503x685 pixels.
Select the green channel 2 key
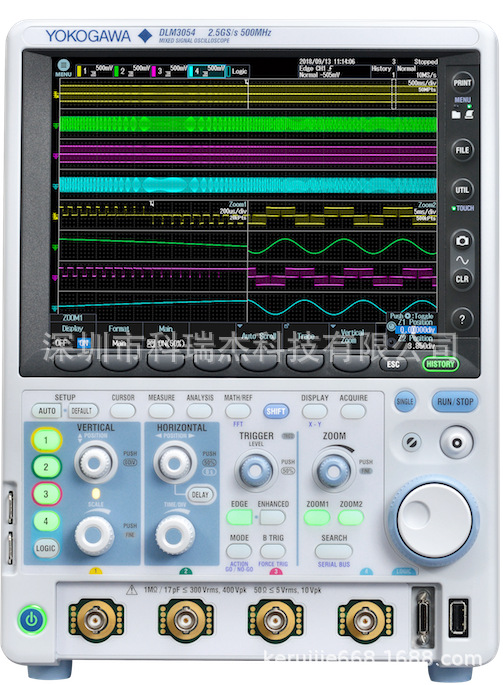click(x=46, y=467)
